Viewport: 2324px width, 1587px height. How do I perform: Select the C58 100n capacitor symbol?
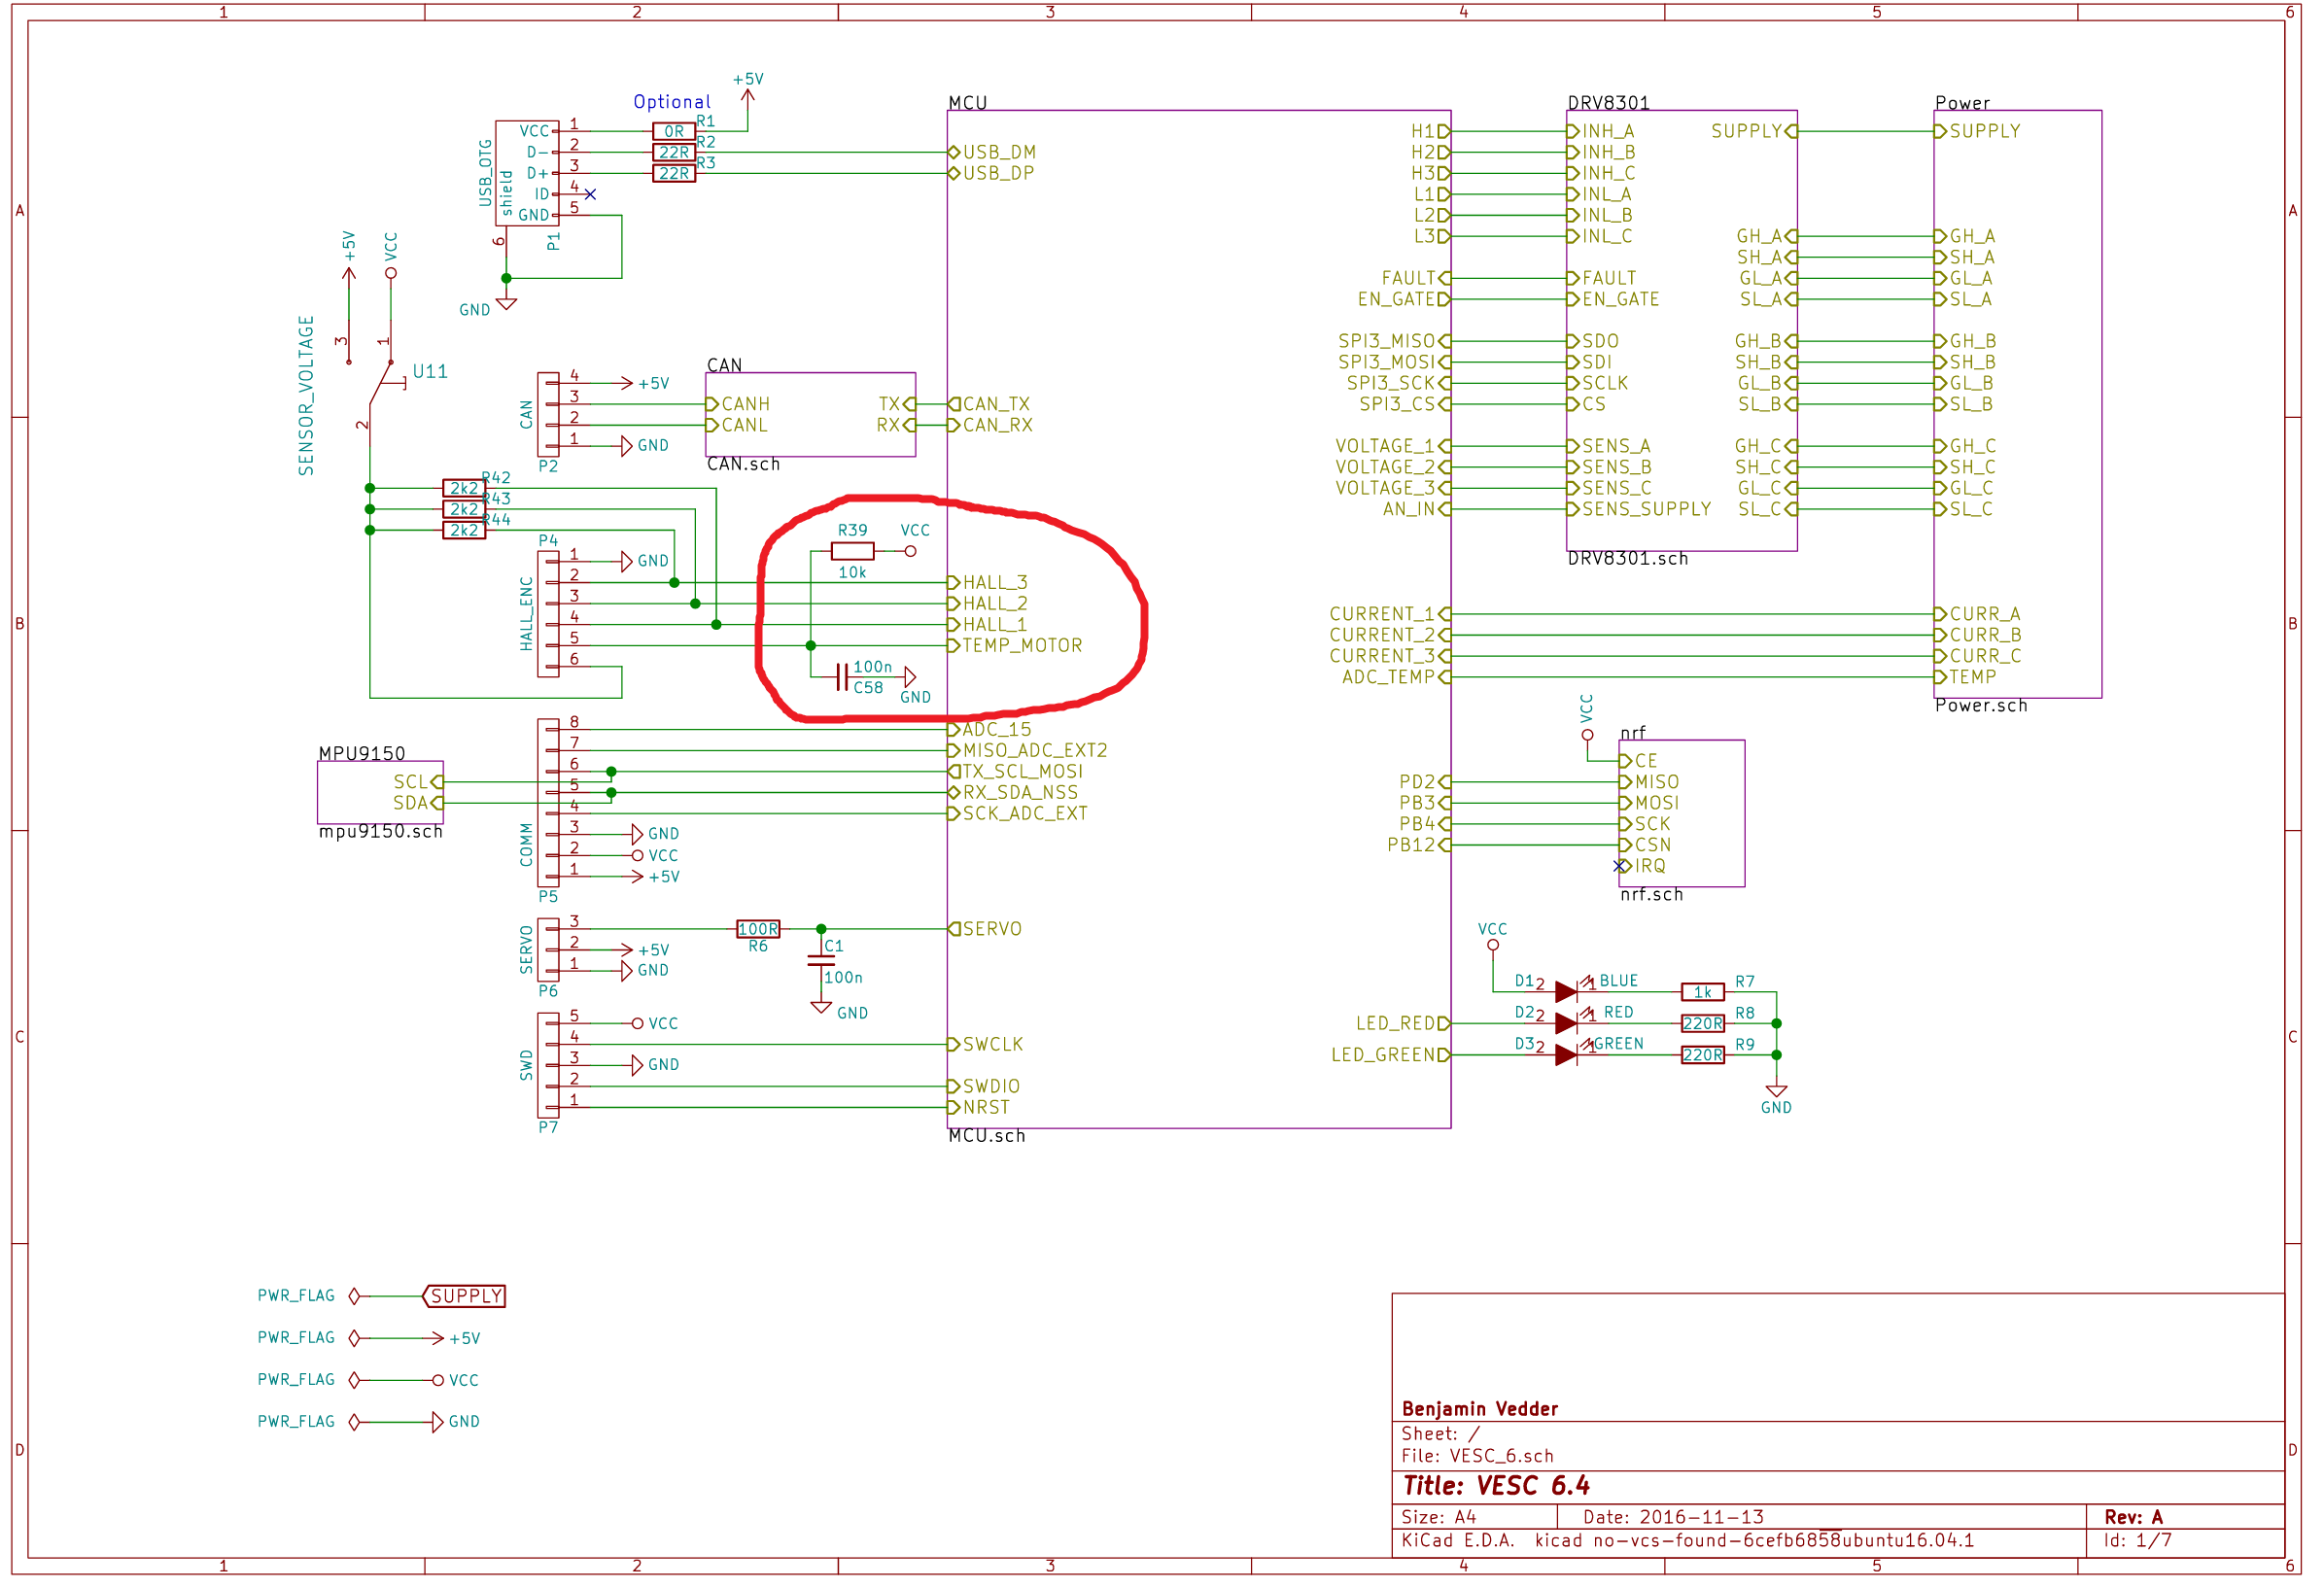coord(842,677)
